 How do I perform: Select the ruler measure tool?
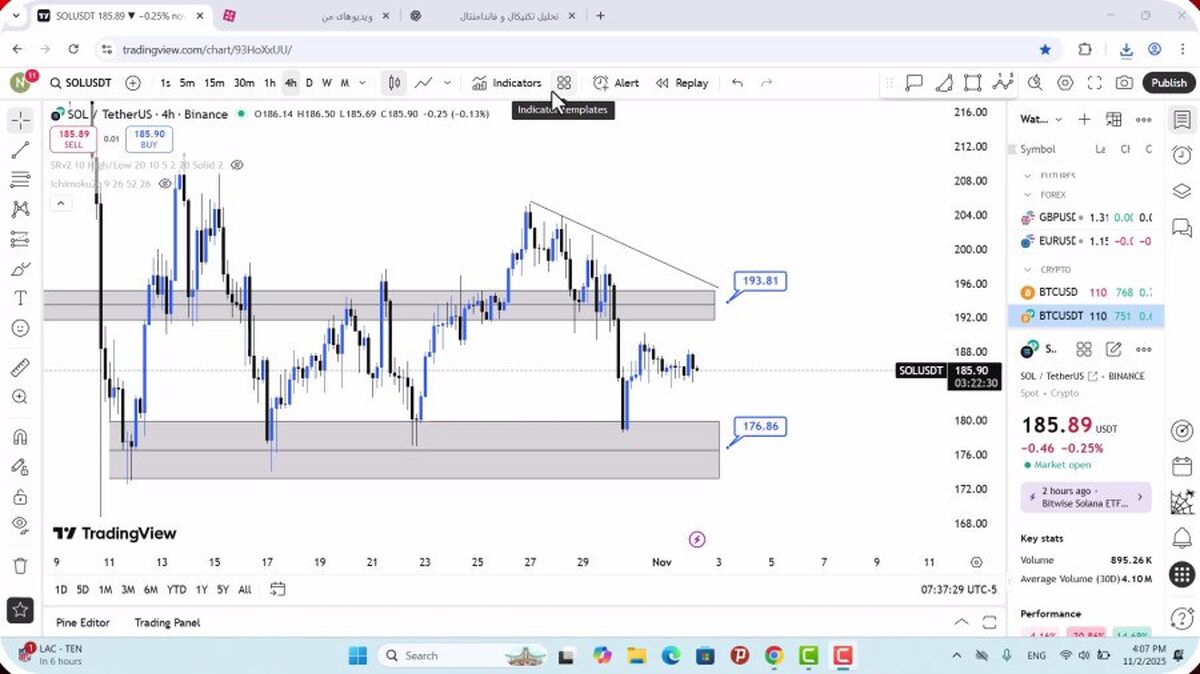[20, 368]
